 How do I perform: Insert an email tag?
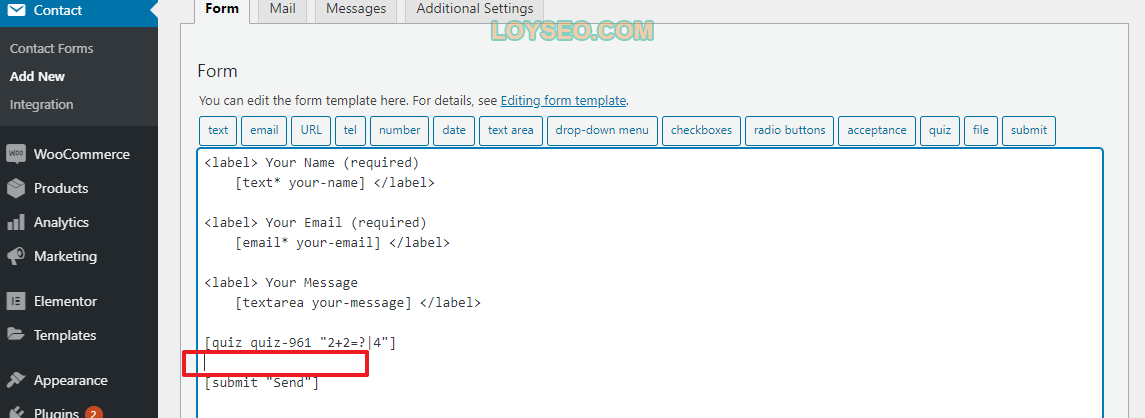264,130
